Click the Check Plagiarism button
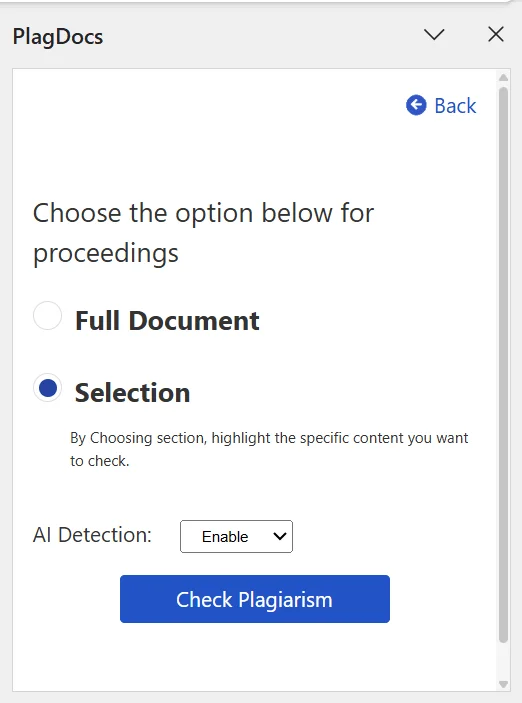The image size is (522, 703). coord(255,599)
